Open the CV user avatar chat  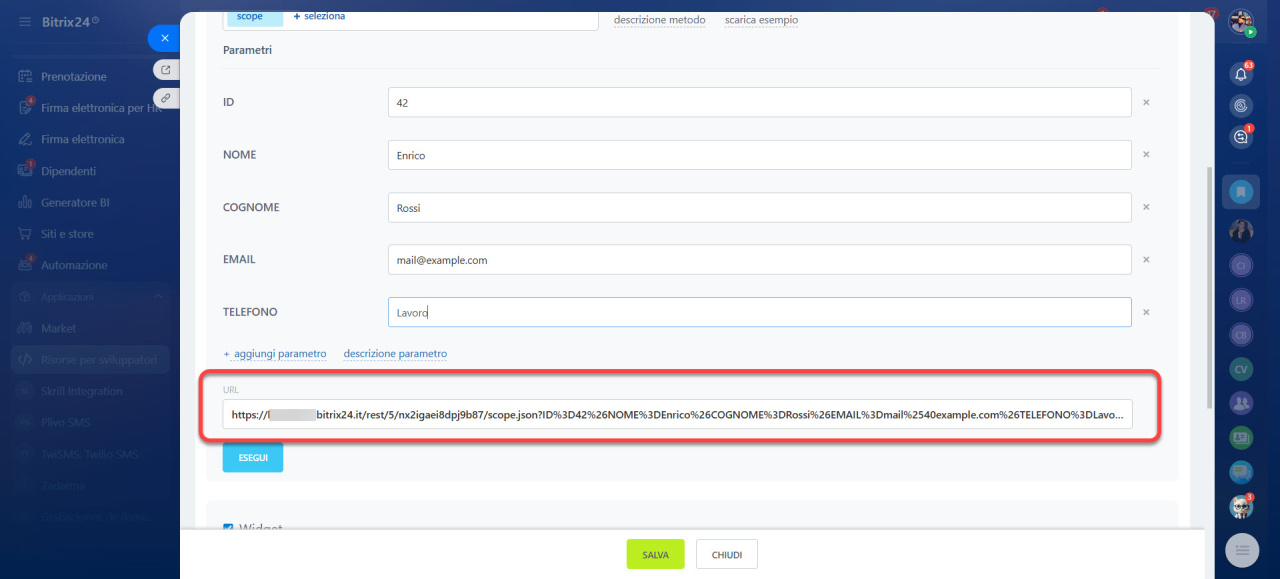click(x=1241, y=369)
